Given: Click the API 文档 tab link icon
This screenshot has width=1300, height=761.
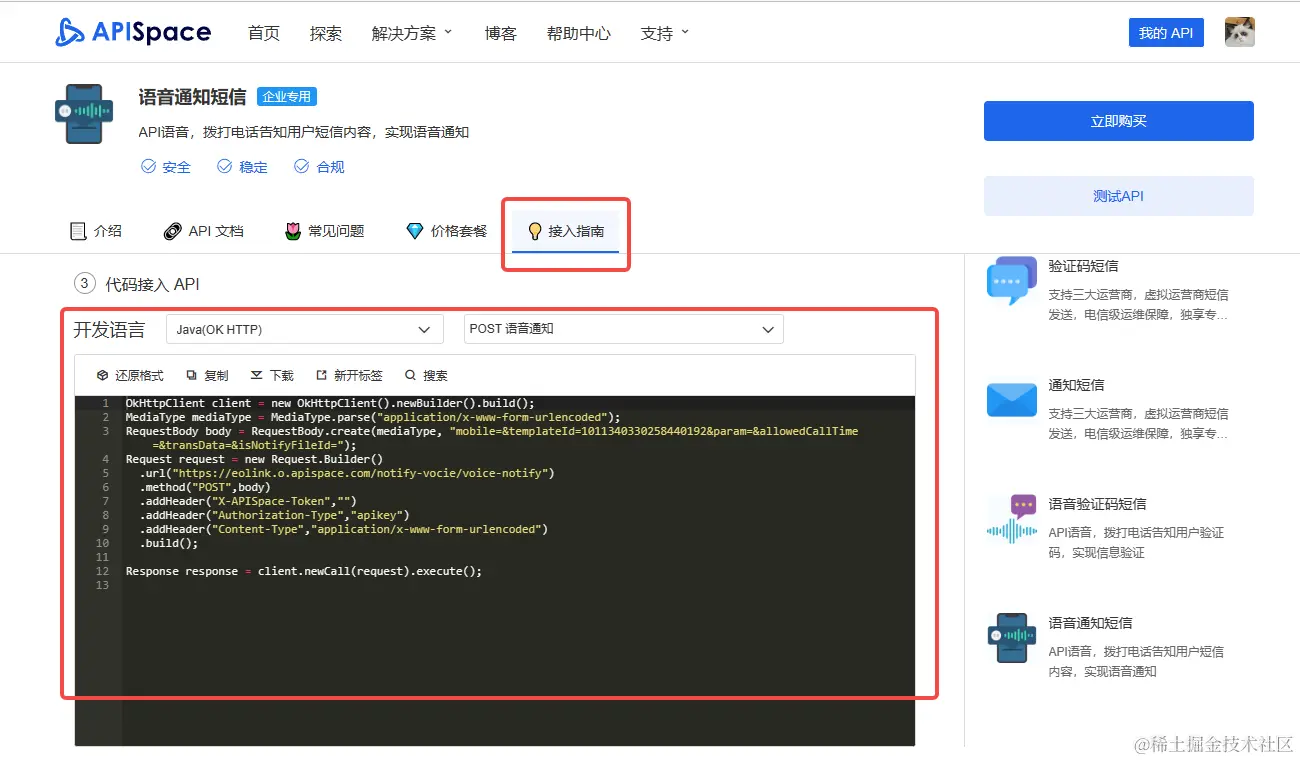Looking at the screenshot, I should (x=172, y=231).
